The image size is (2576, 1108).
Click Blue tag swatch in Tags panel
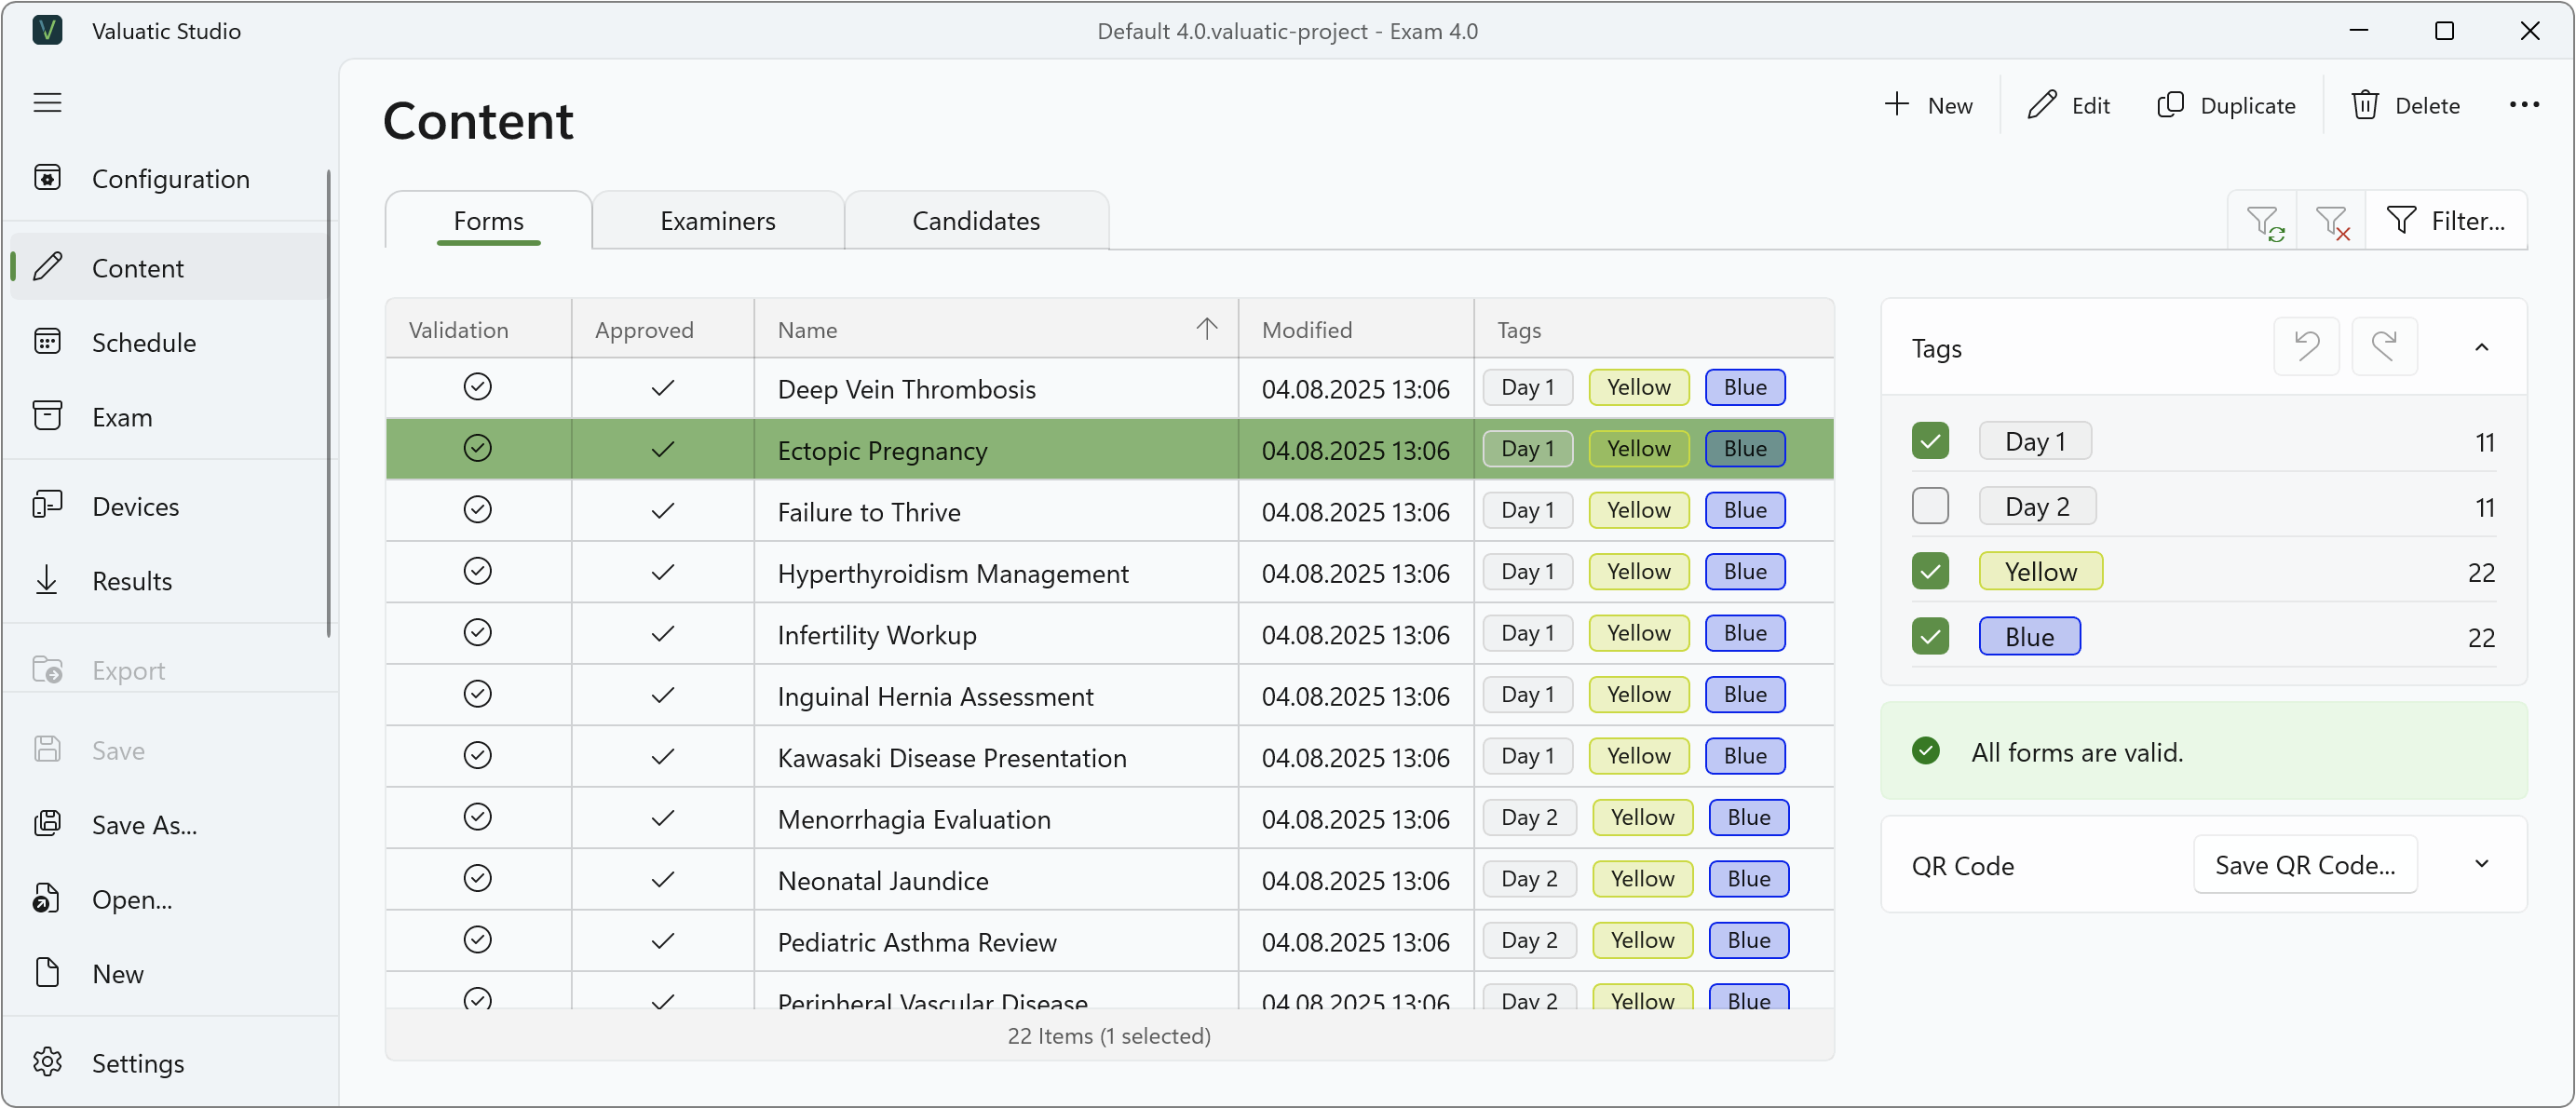click(2029, 636)
